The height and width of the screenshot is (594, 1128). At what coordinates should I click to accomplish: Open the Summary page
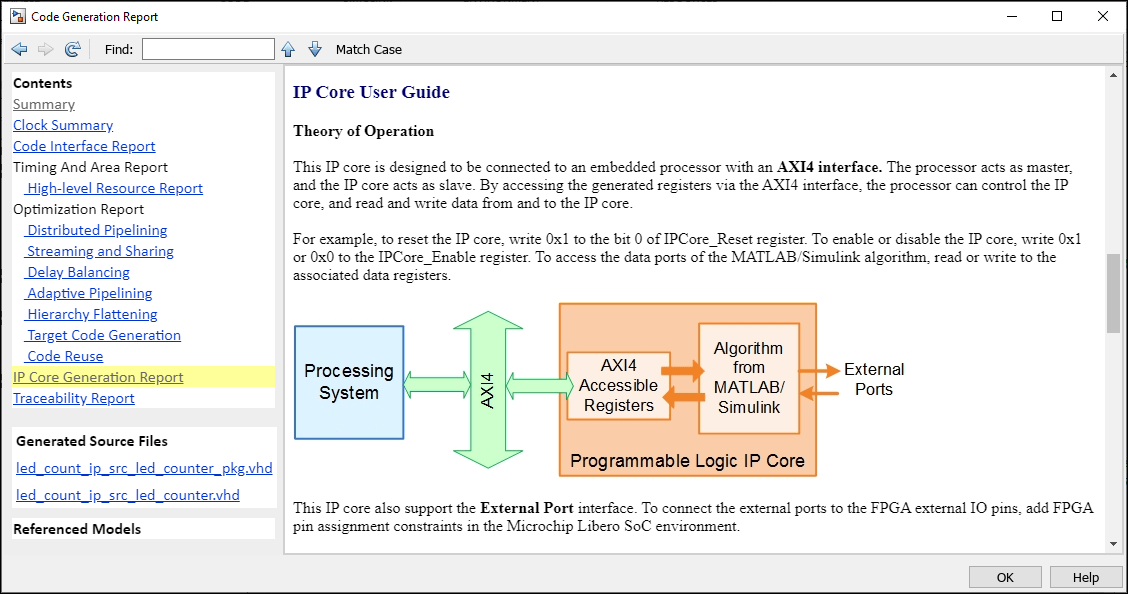tap(44, 104)
